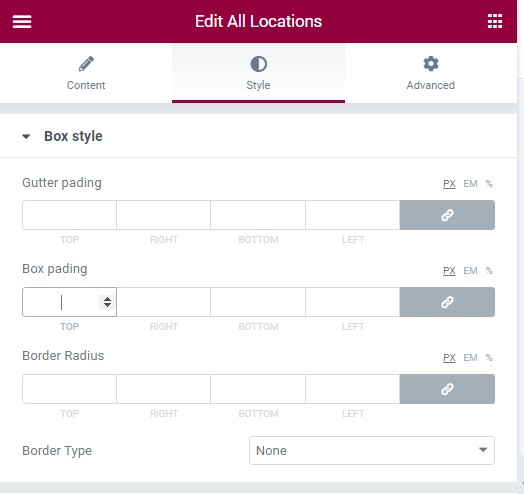
Task: Click the Box pading RIGHT input field
Action: (163, 302)
